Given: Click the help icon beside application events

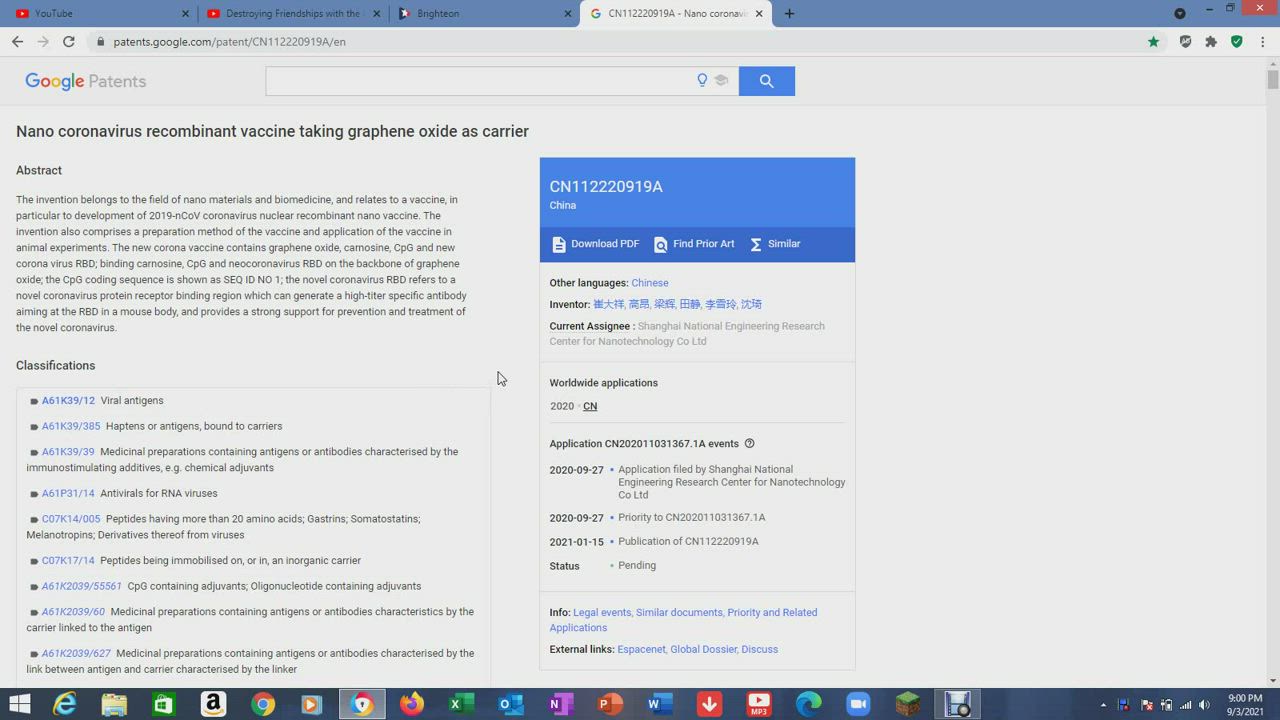Looking at the screenshot, I should click(749, 444).
